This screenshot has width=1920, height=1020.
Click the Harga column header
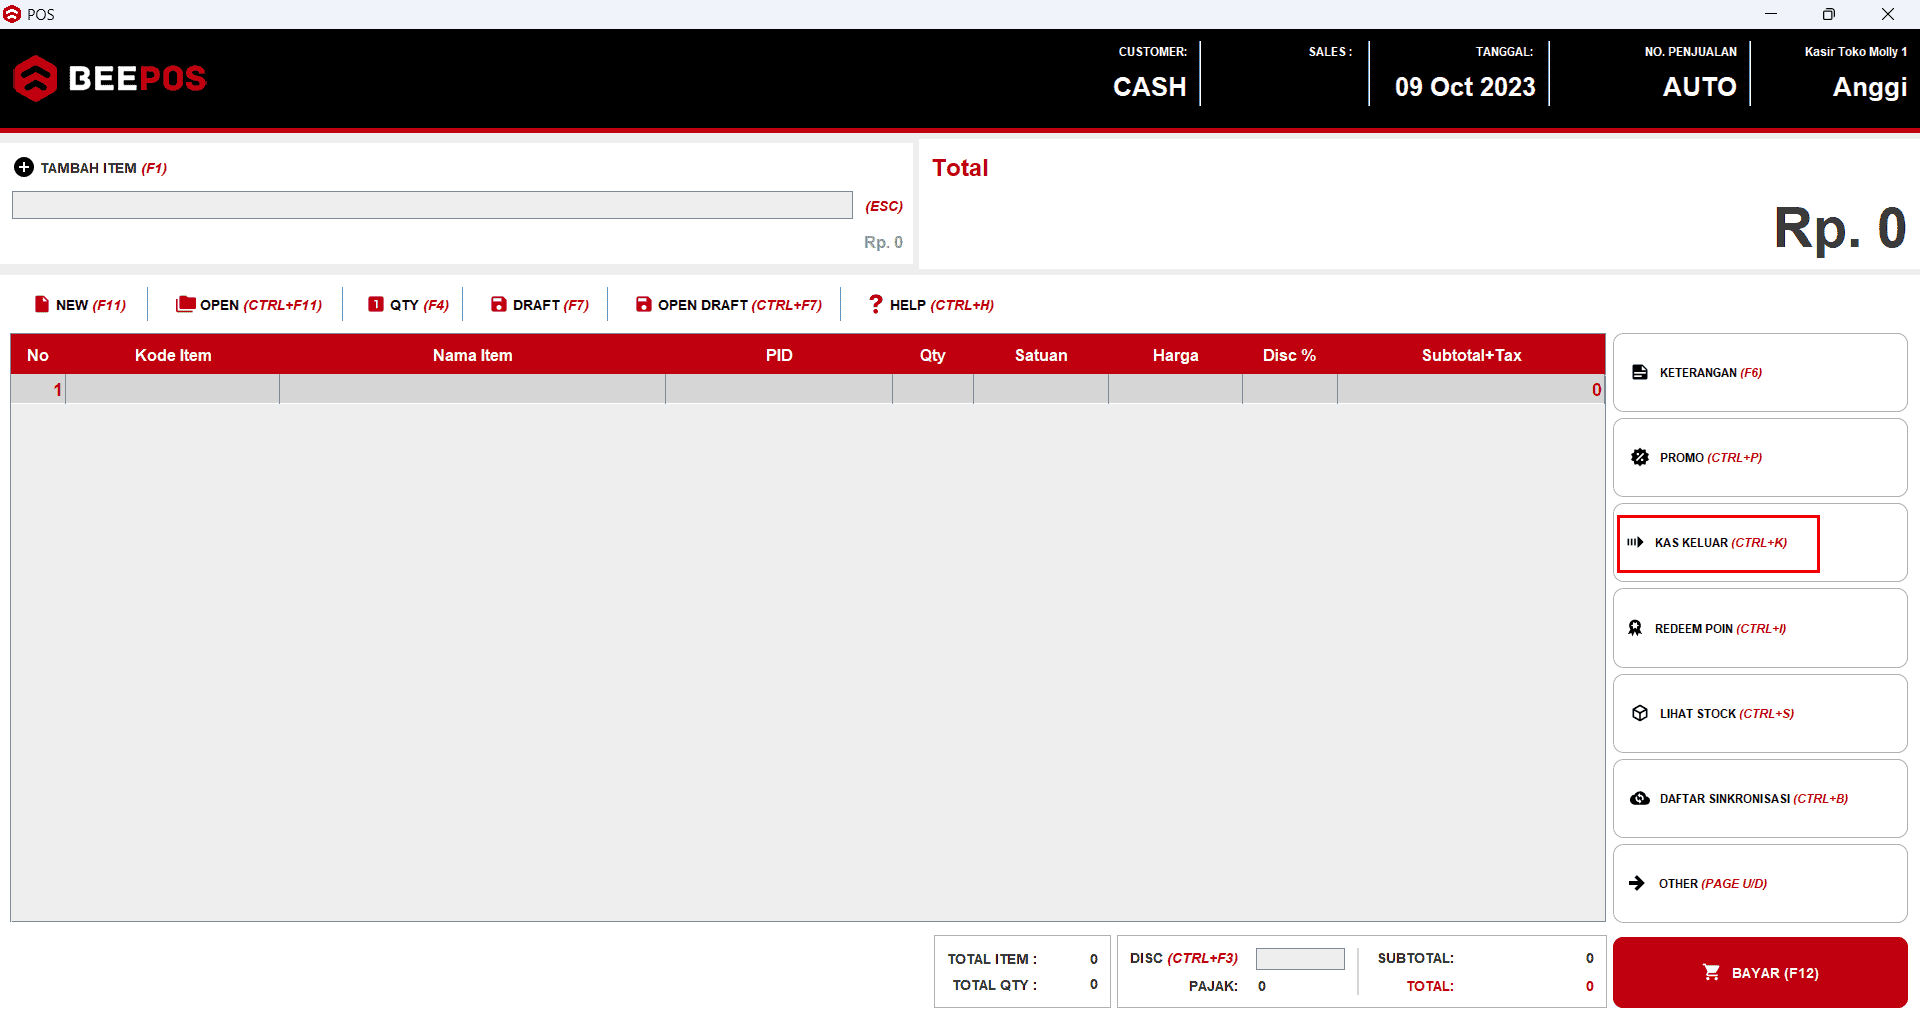[1175, 355]
